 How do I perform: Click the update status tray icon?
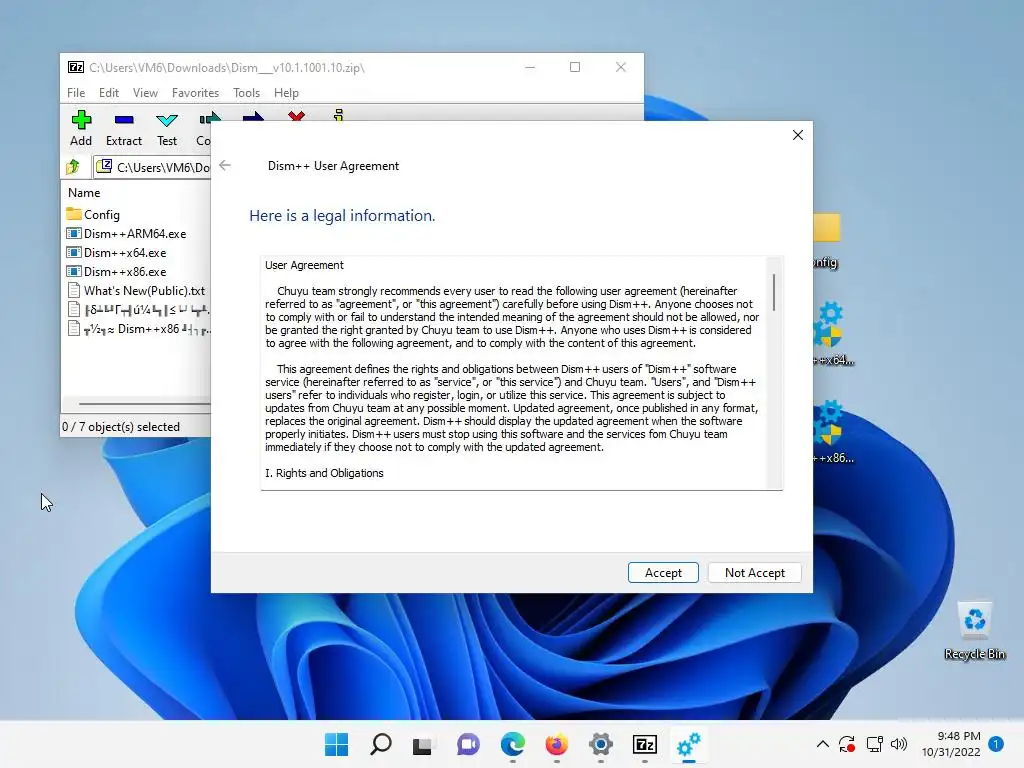[847, 744]
